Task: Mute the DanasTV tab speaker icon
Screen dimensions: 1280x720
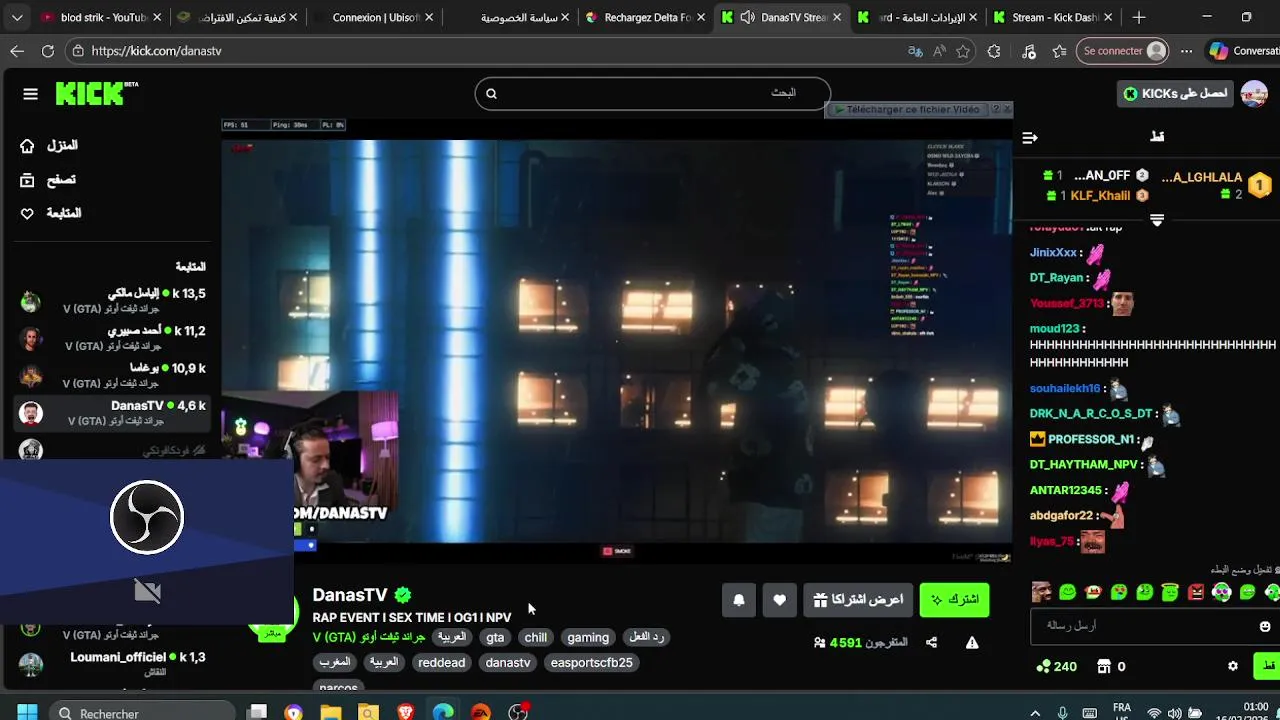Action: click(747, 17)
